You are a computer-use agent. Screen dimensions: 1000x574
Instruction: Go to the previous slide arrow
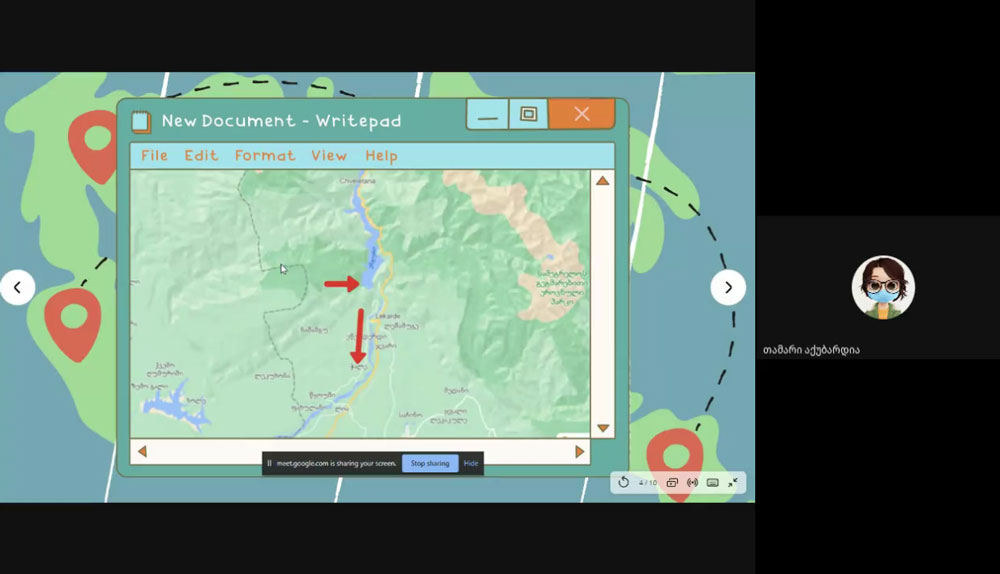click(18, 288)
